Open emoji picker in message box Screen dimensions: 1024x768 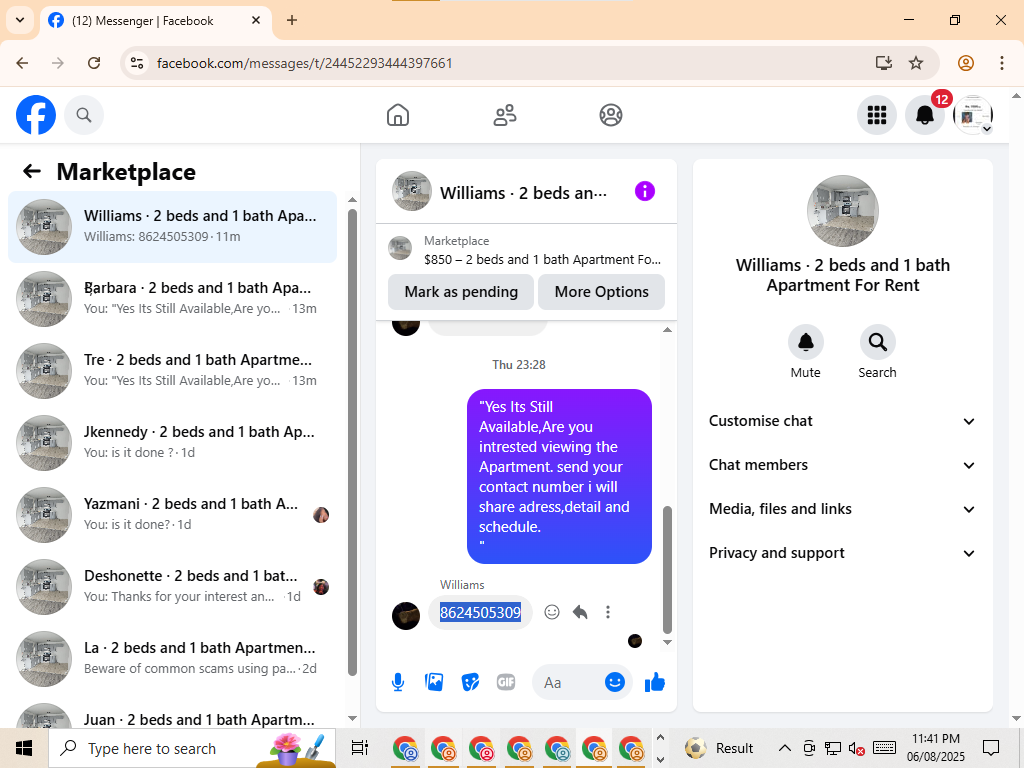615,682
